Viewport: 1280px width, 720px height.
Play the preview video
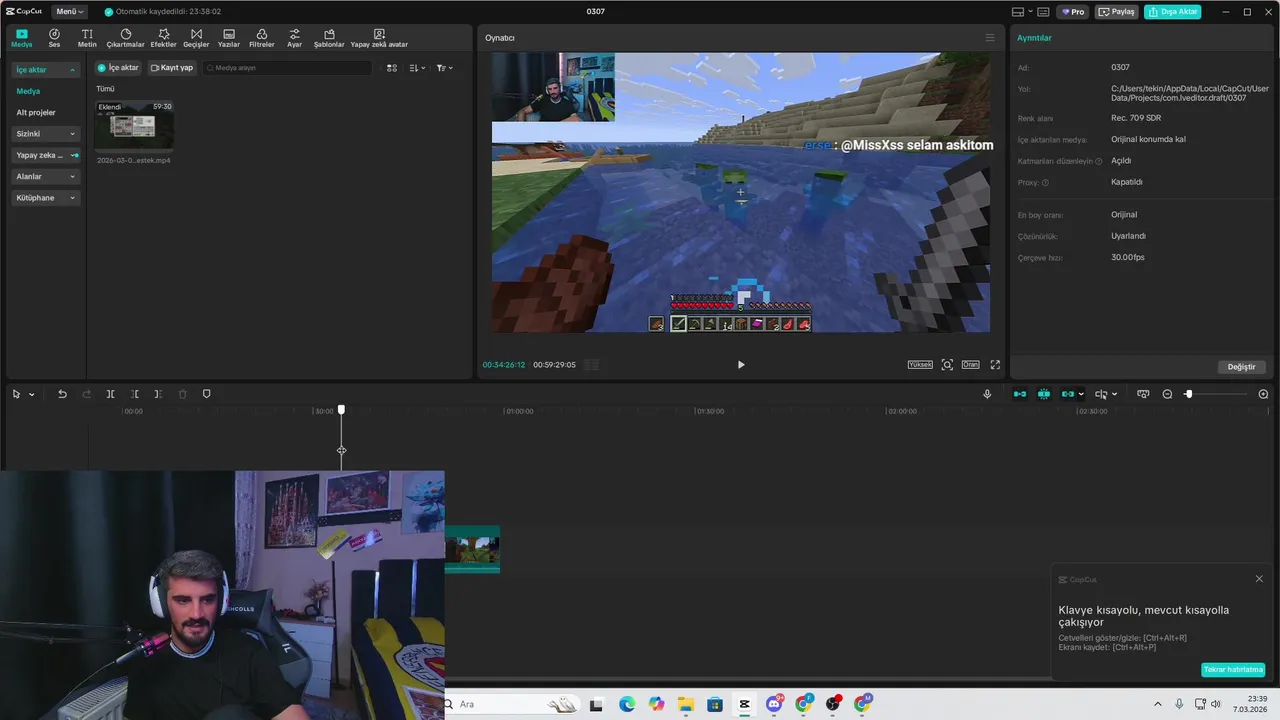(741, 365)
